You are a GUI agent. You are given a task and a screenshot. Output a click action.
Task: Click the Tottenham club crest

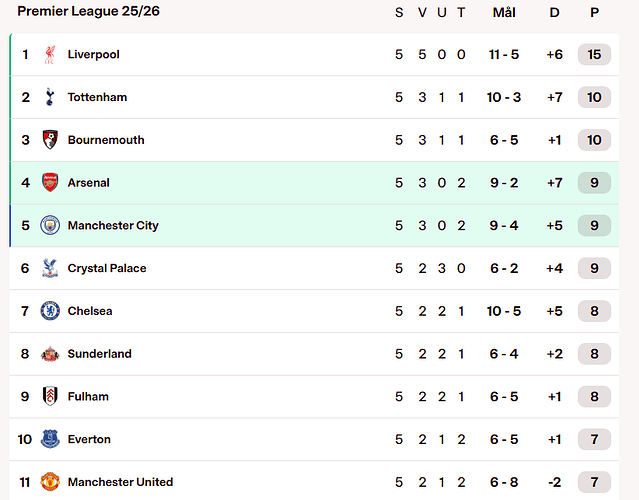pyautogui.click(x=50, y=98)
